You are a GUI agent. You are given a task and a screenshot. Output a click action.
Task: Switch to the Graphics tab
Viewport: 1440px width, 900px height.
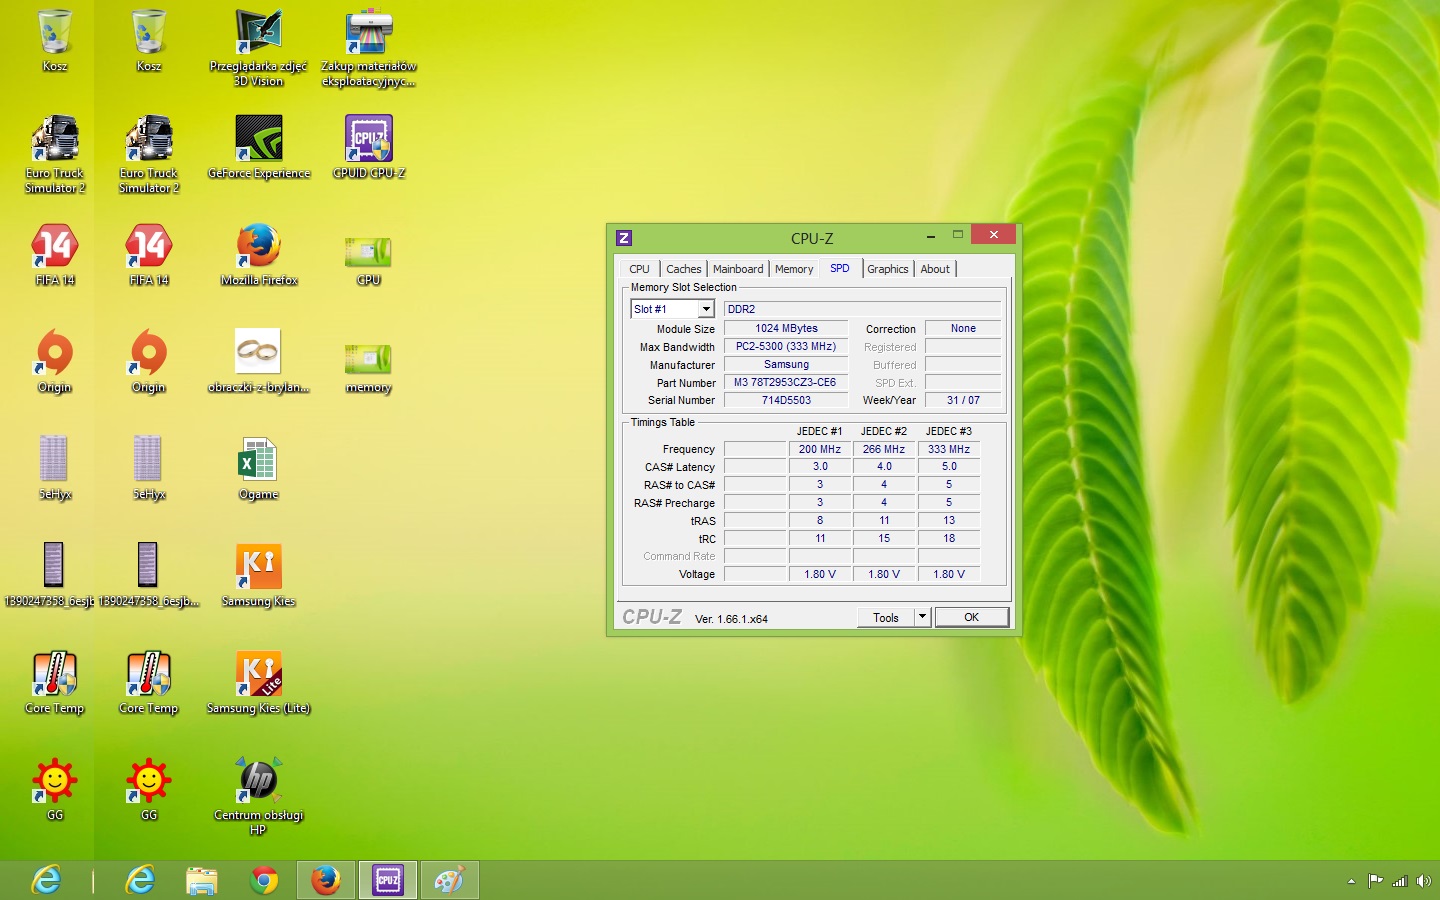(887, 269)
